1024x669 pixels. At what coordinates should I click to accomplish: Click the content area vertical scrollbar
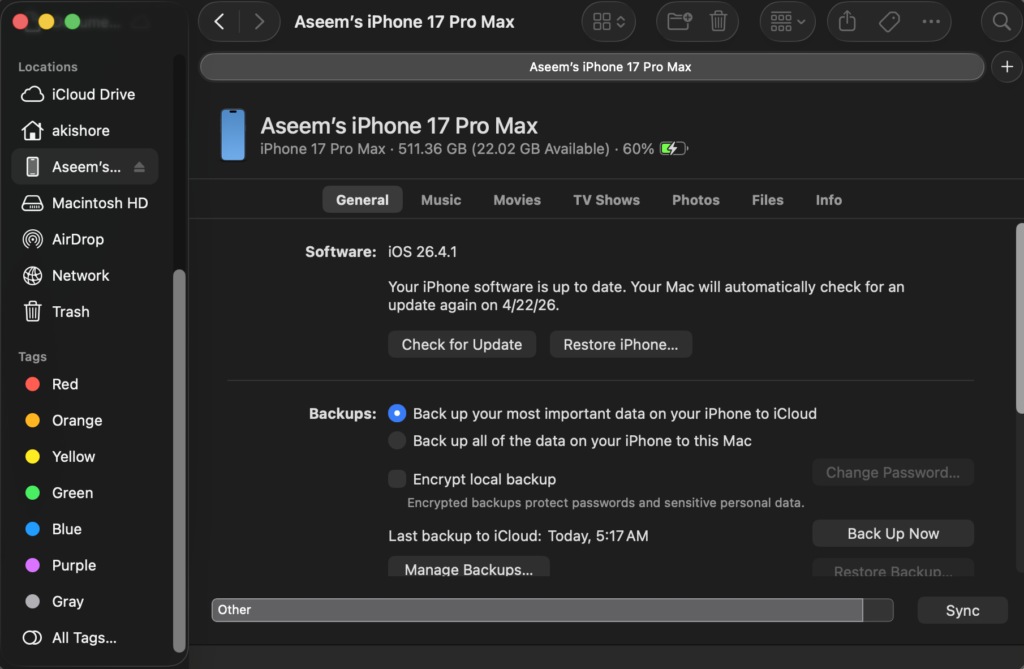tap(1019, 318)
